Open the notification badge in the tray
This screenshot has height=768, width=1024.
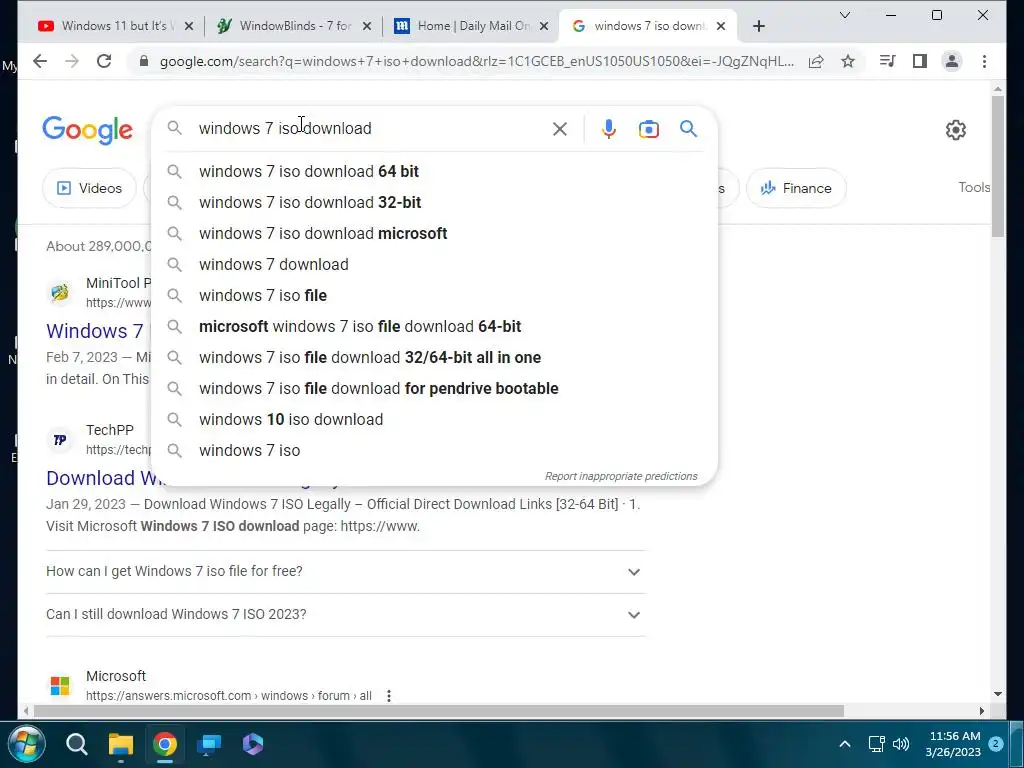point(996,744)
